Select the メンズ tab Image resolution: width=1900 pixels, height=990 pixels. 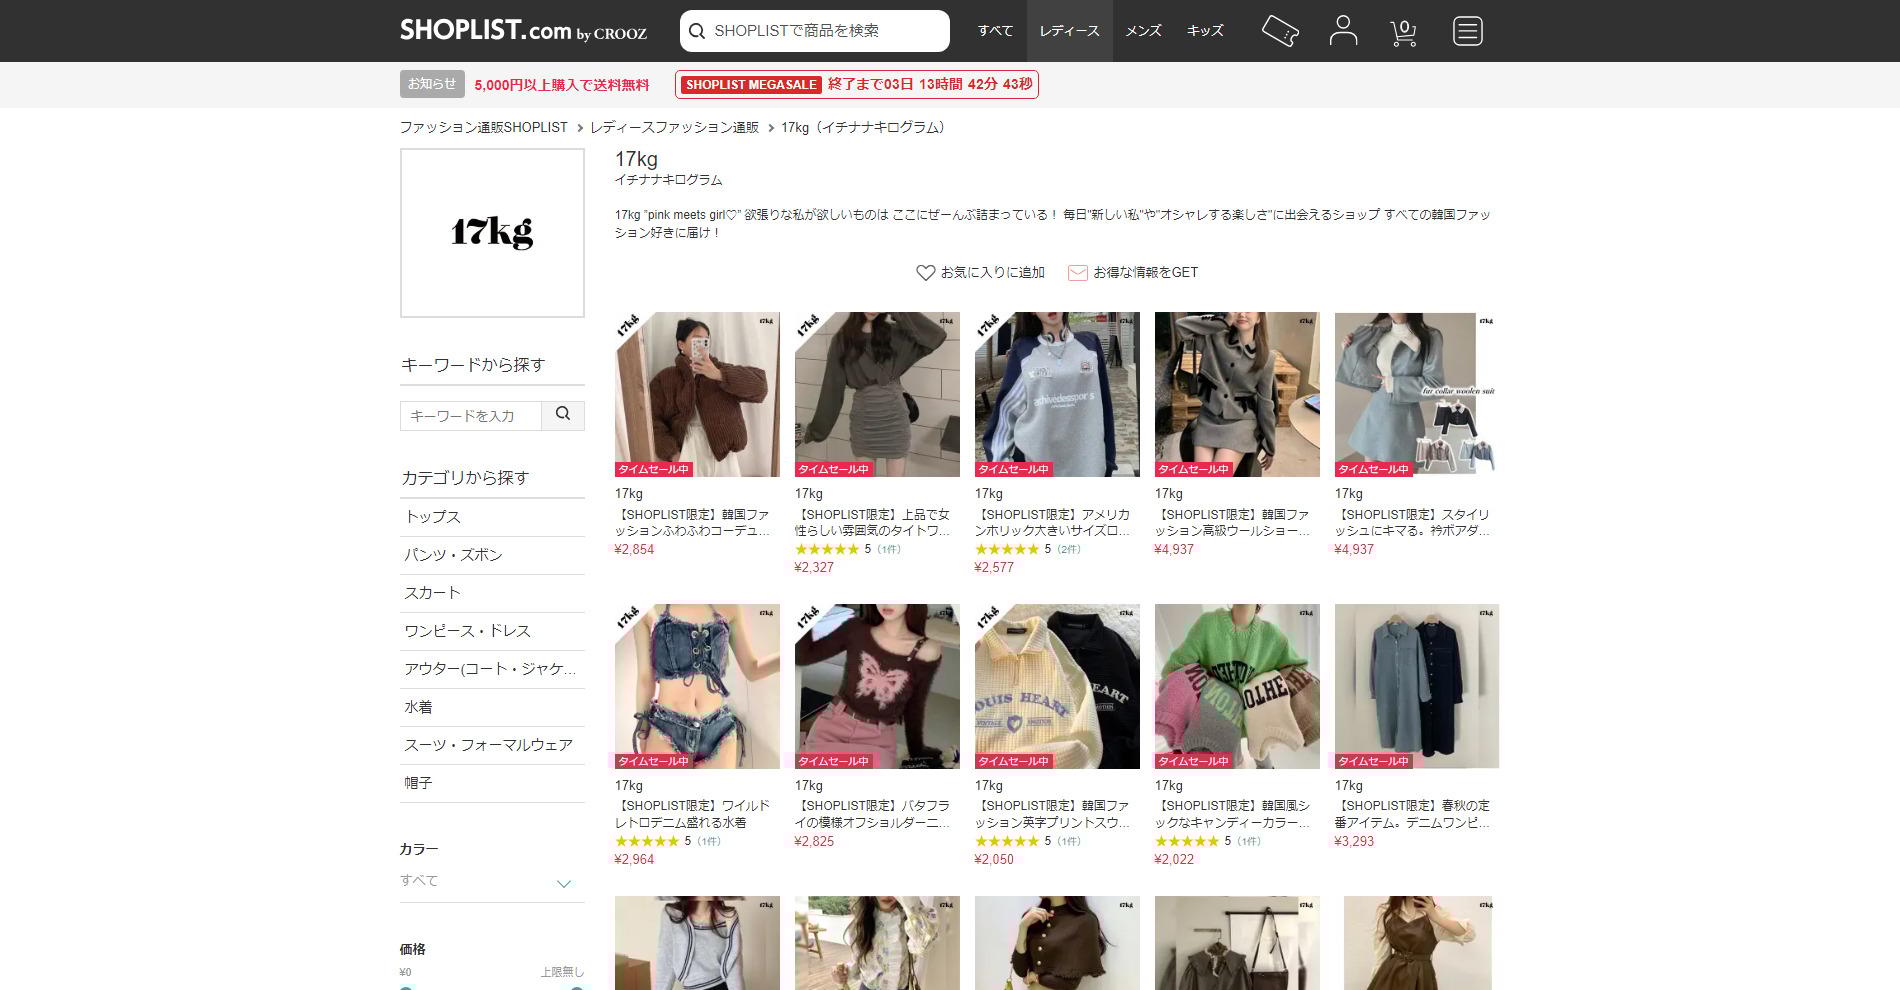click(x=1143, y=31)
